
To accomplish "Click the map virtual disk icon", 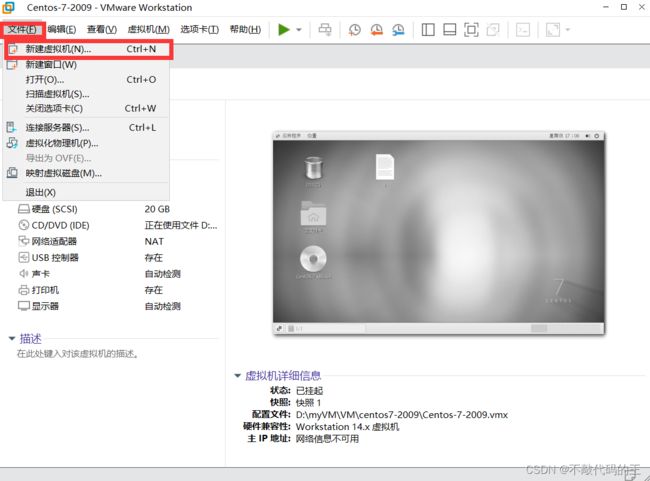I will [12, 173].
